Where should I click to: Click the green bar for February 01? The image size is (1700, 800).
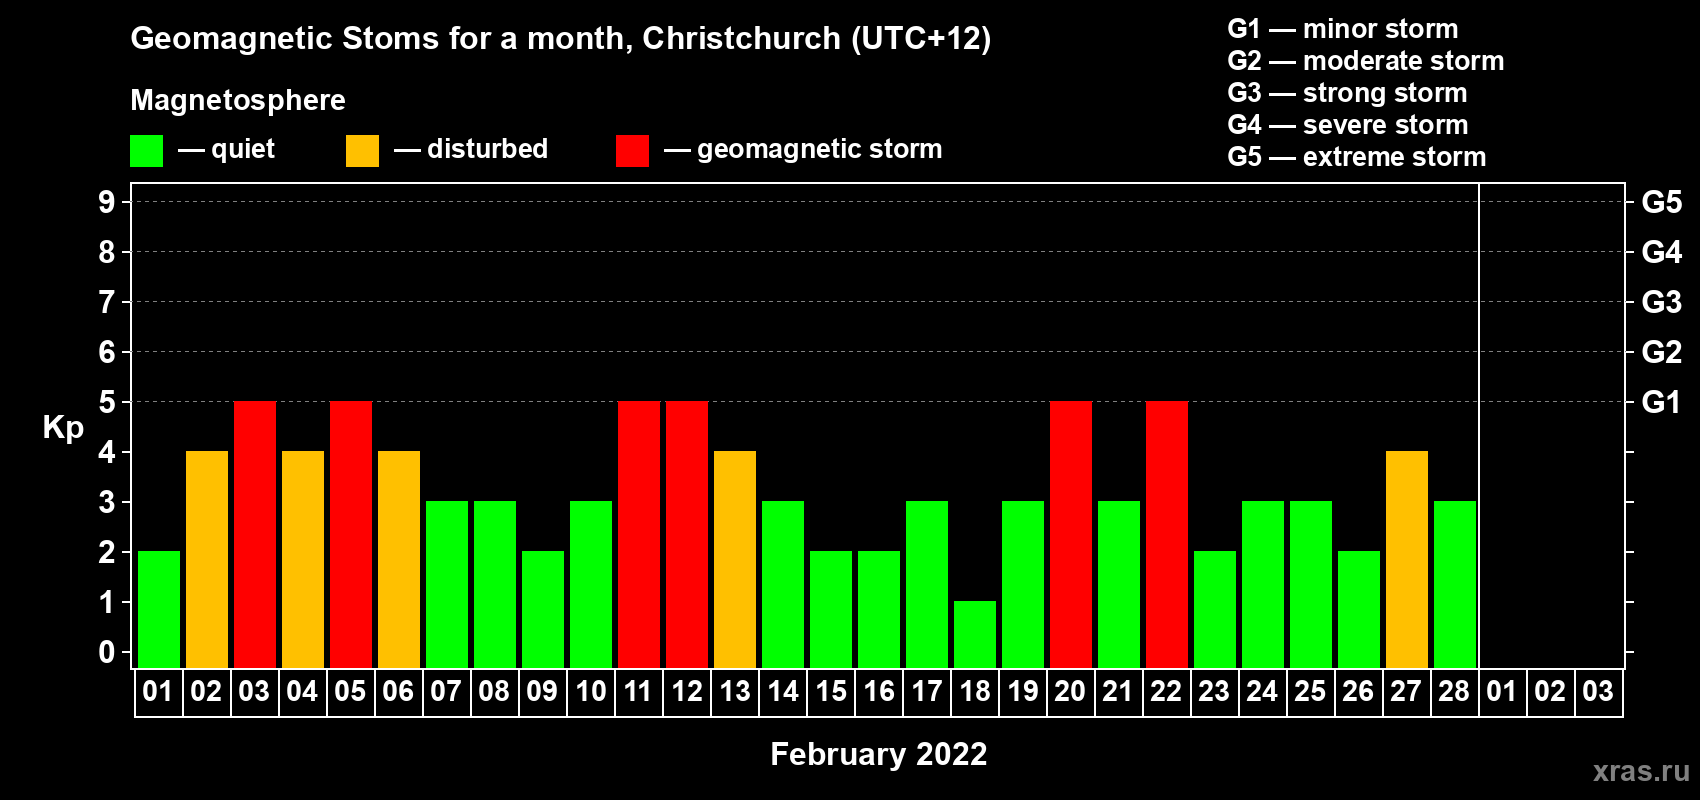[x=159, y=609]
